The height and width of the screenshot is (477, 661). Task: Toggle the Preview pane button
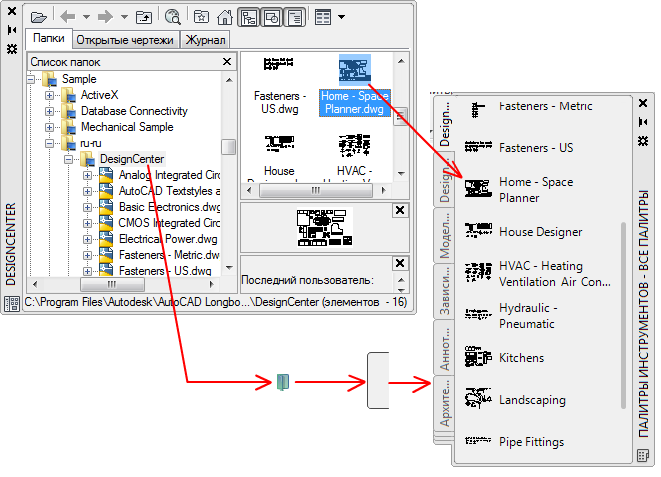coord(272,17)
